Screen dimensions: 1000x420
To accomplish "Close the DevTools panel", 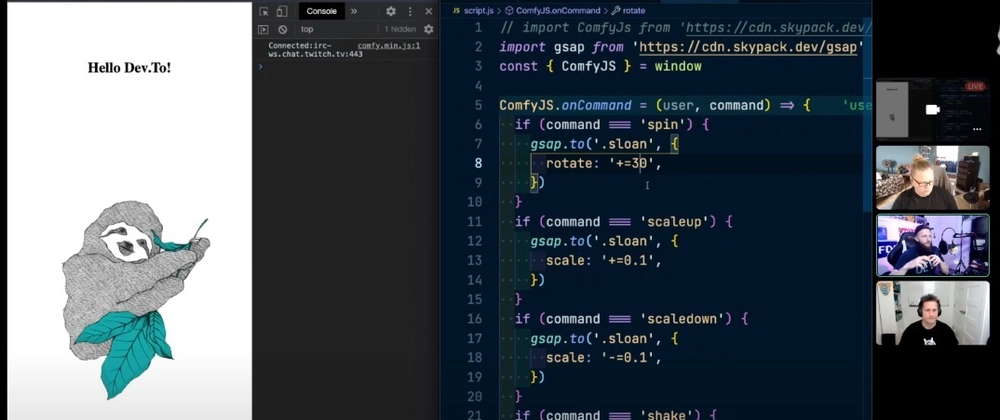I will [x=428, y=11].
